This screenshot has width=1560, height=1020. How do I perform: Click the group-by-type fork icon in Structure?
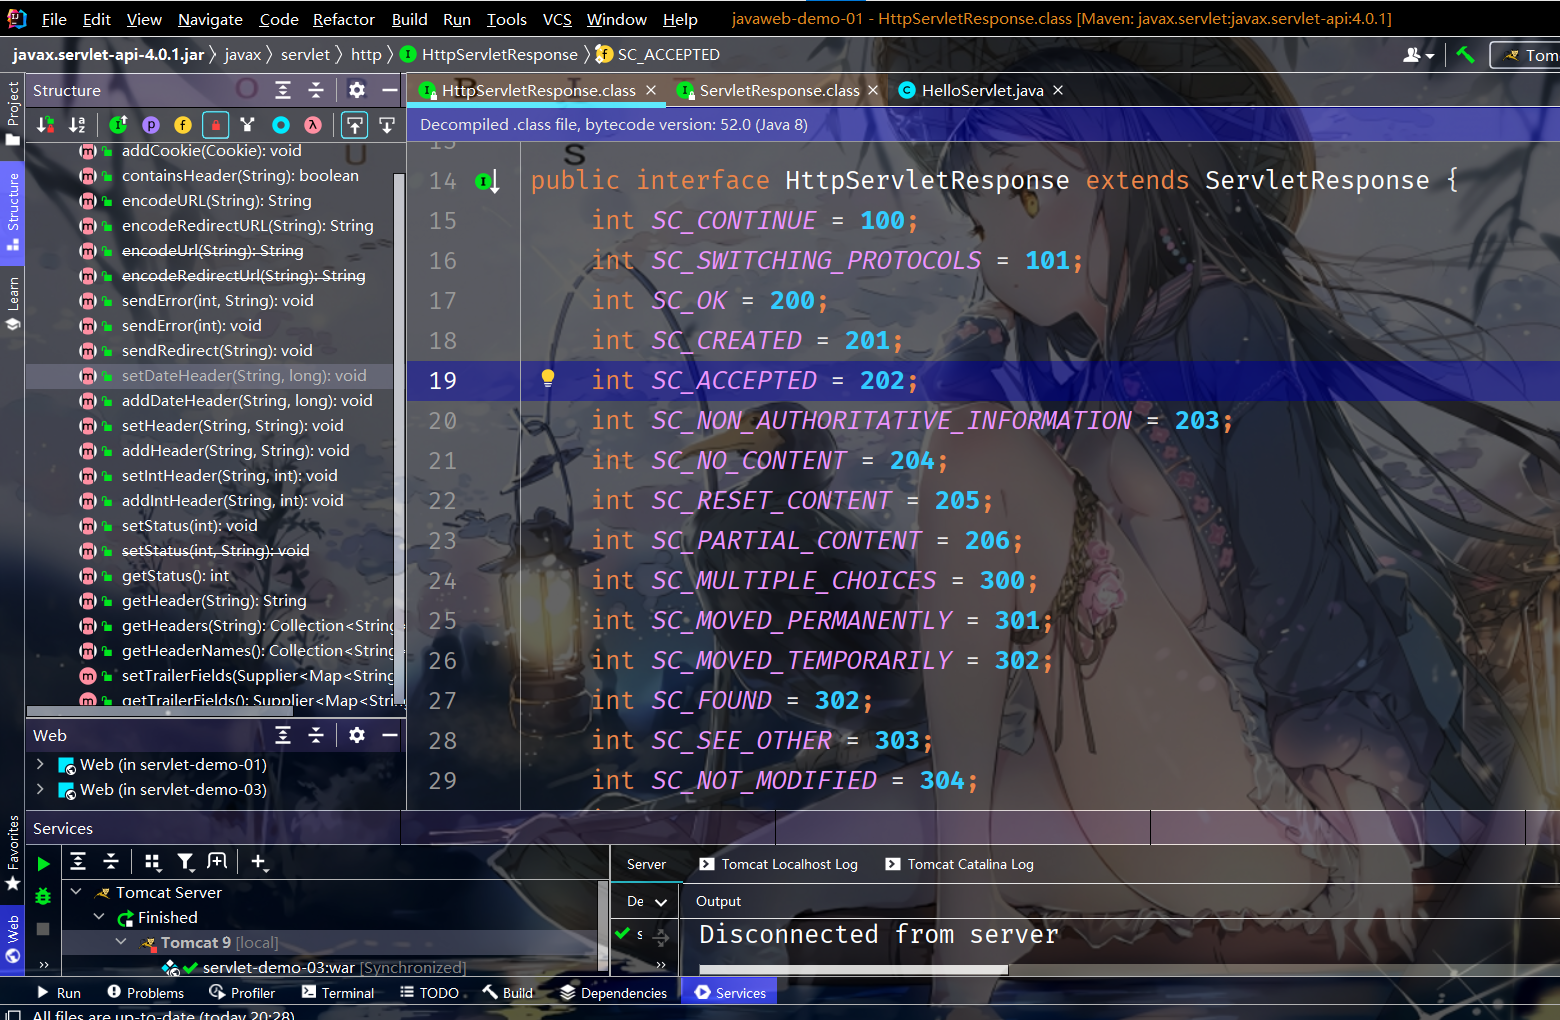[x=247, y=125]
